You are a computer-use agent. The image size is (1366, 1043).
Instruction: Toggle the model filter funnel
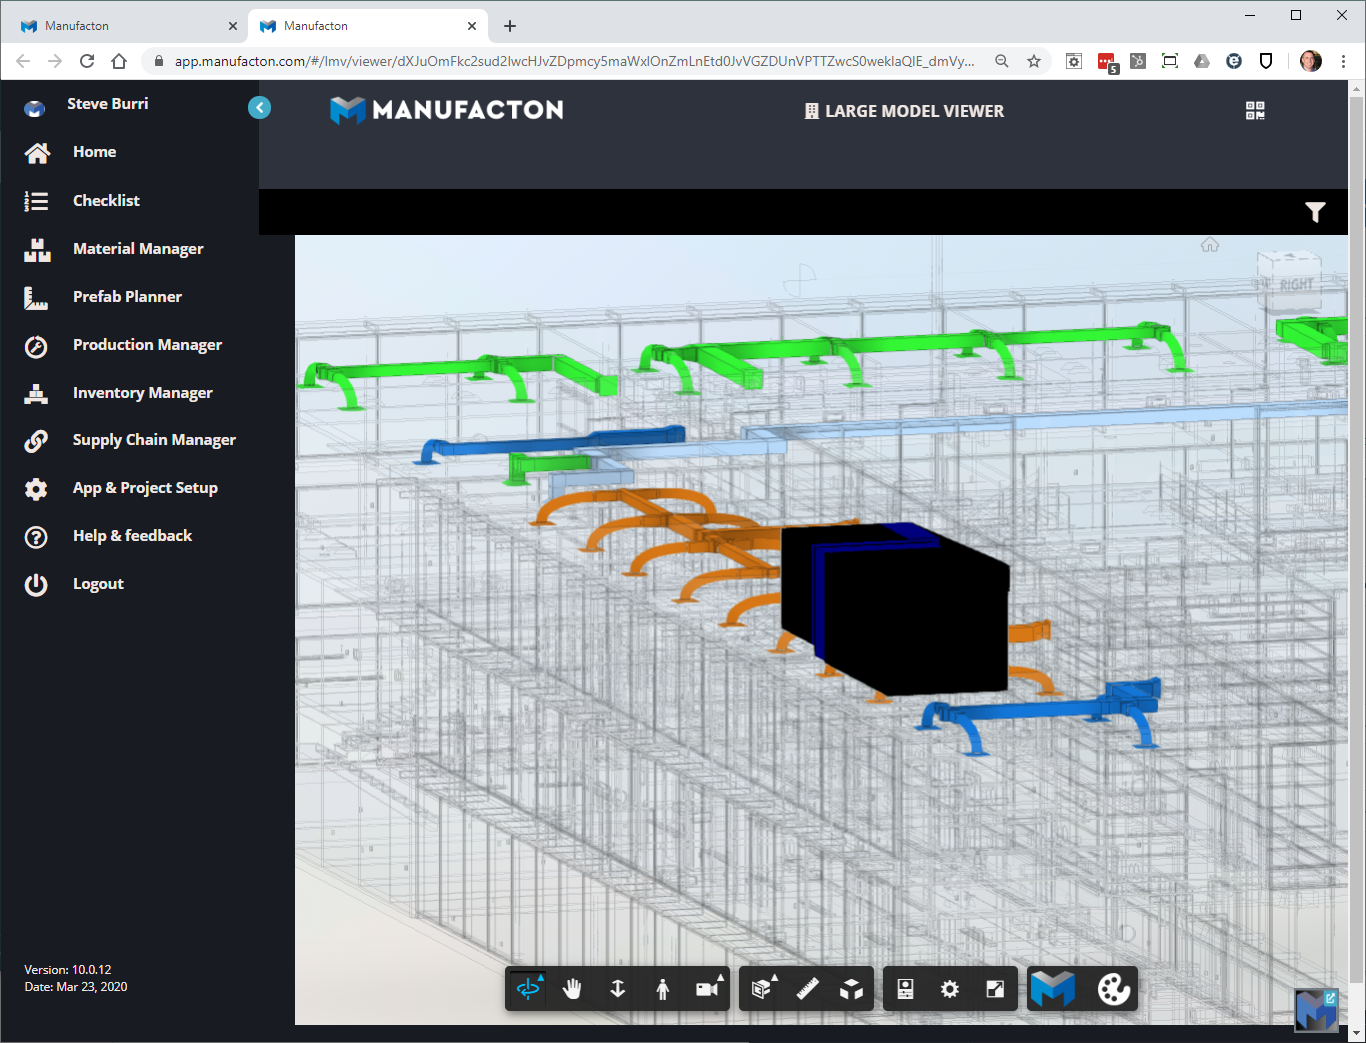point(1315,212)
